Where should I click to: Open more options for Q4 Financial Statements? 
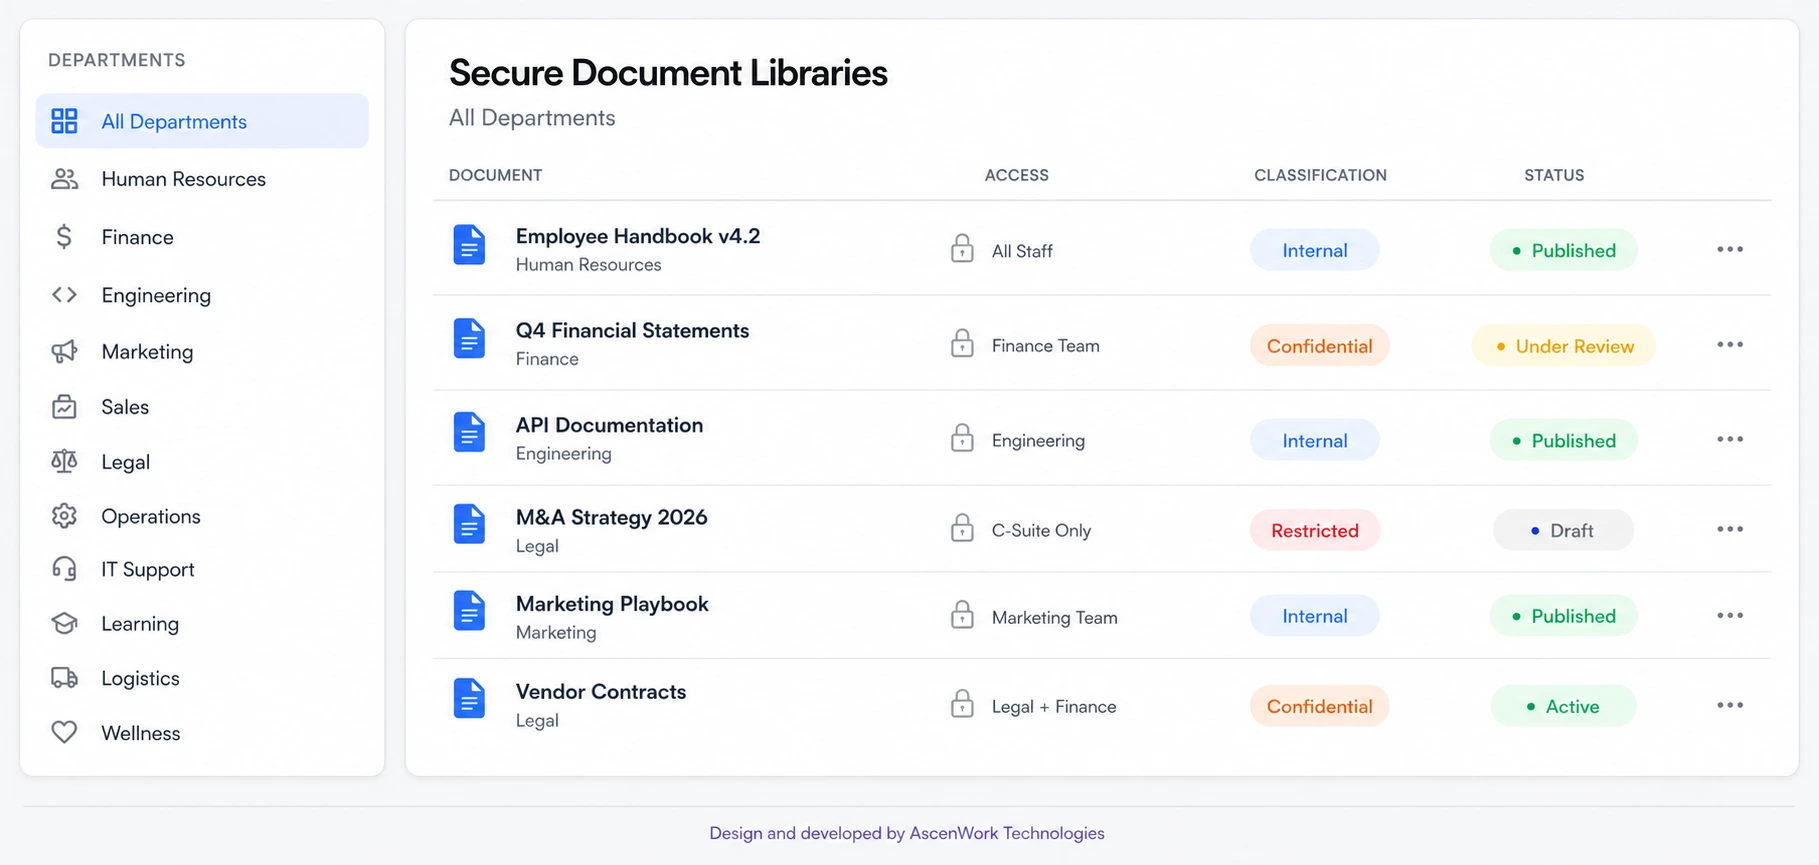pyautogui.click(x=1730, y=344)
